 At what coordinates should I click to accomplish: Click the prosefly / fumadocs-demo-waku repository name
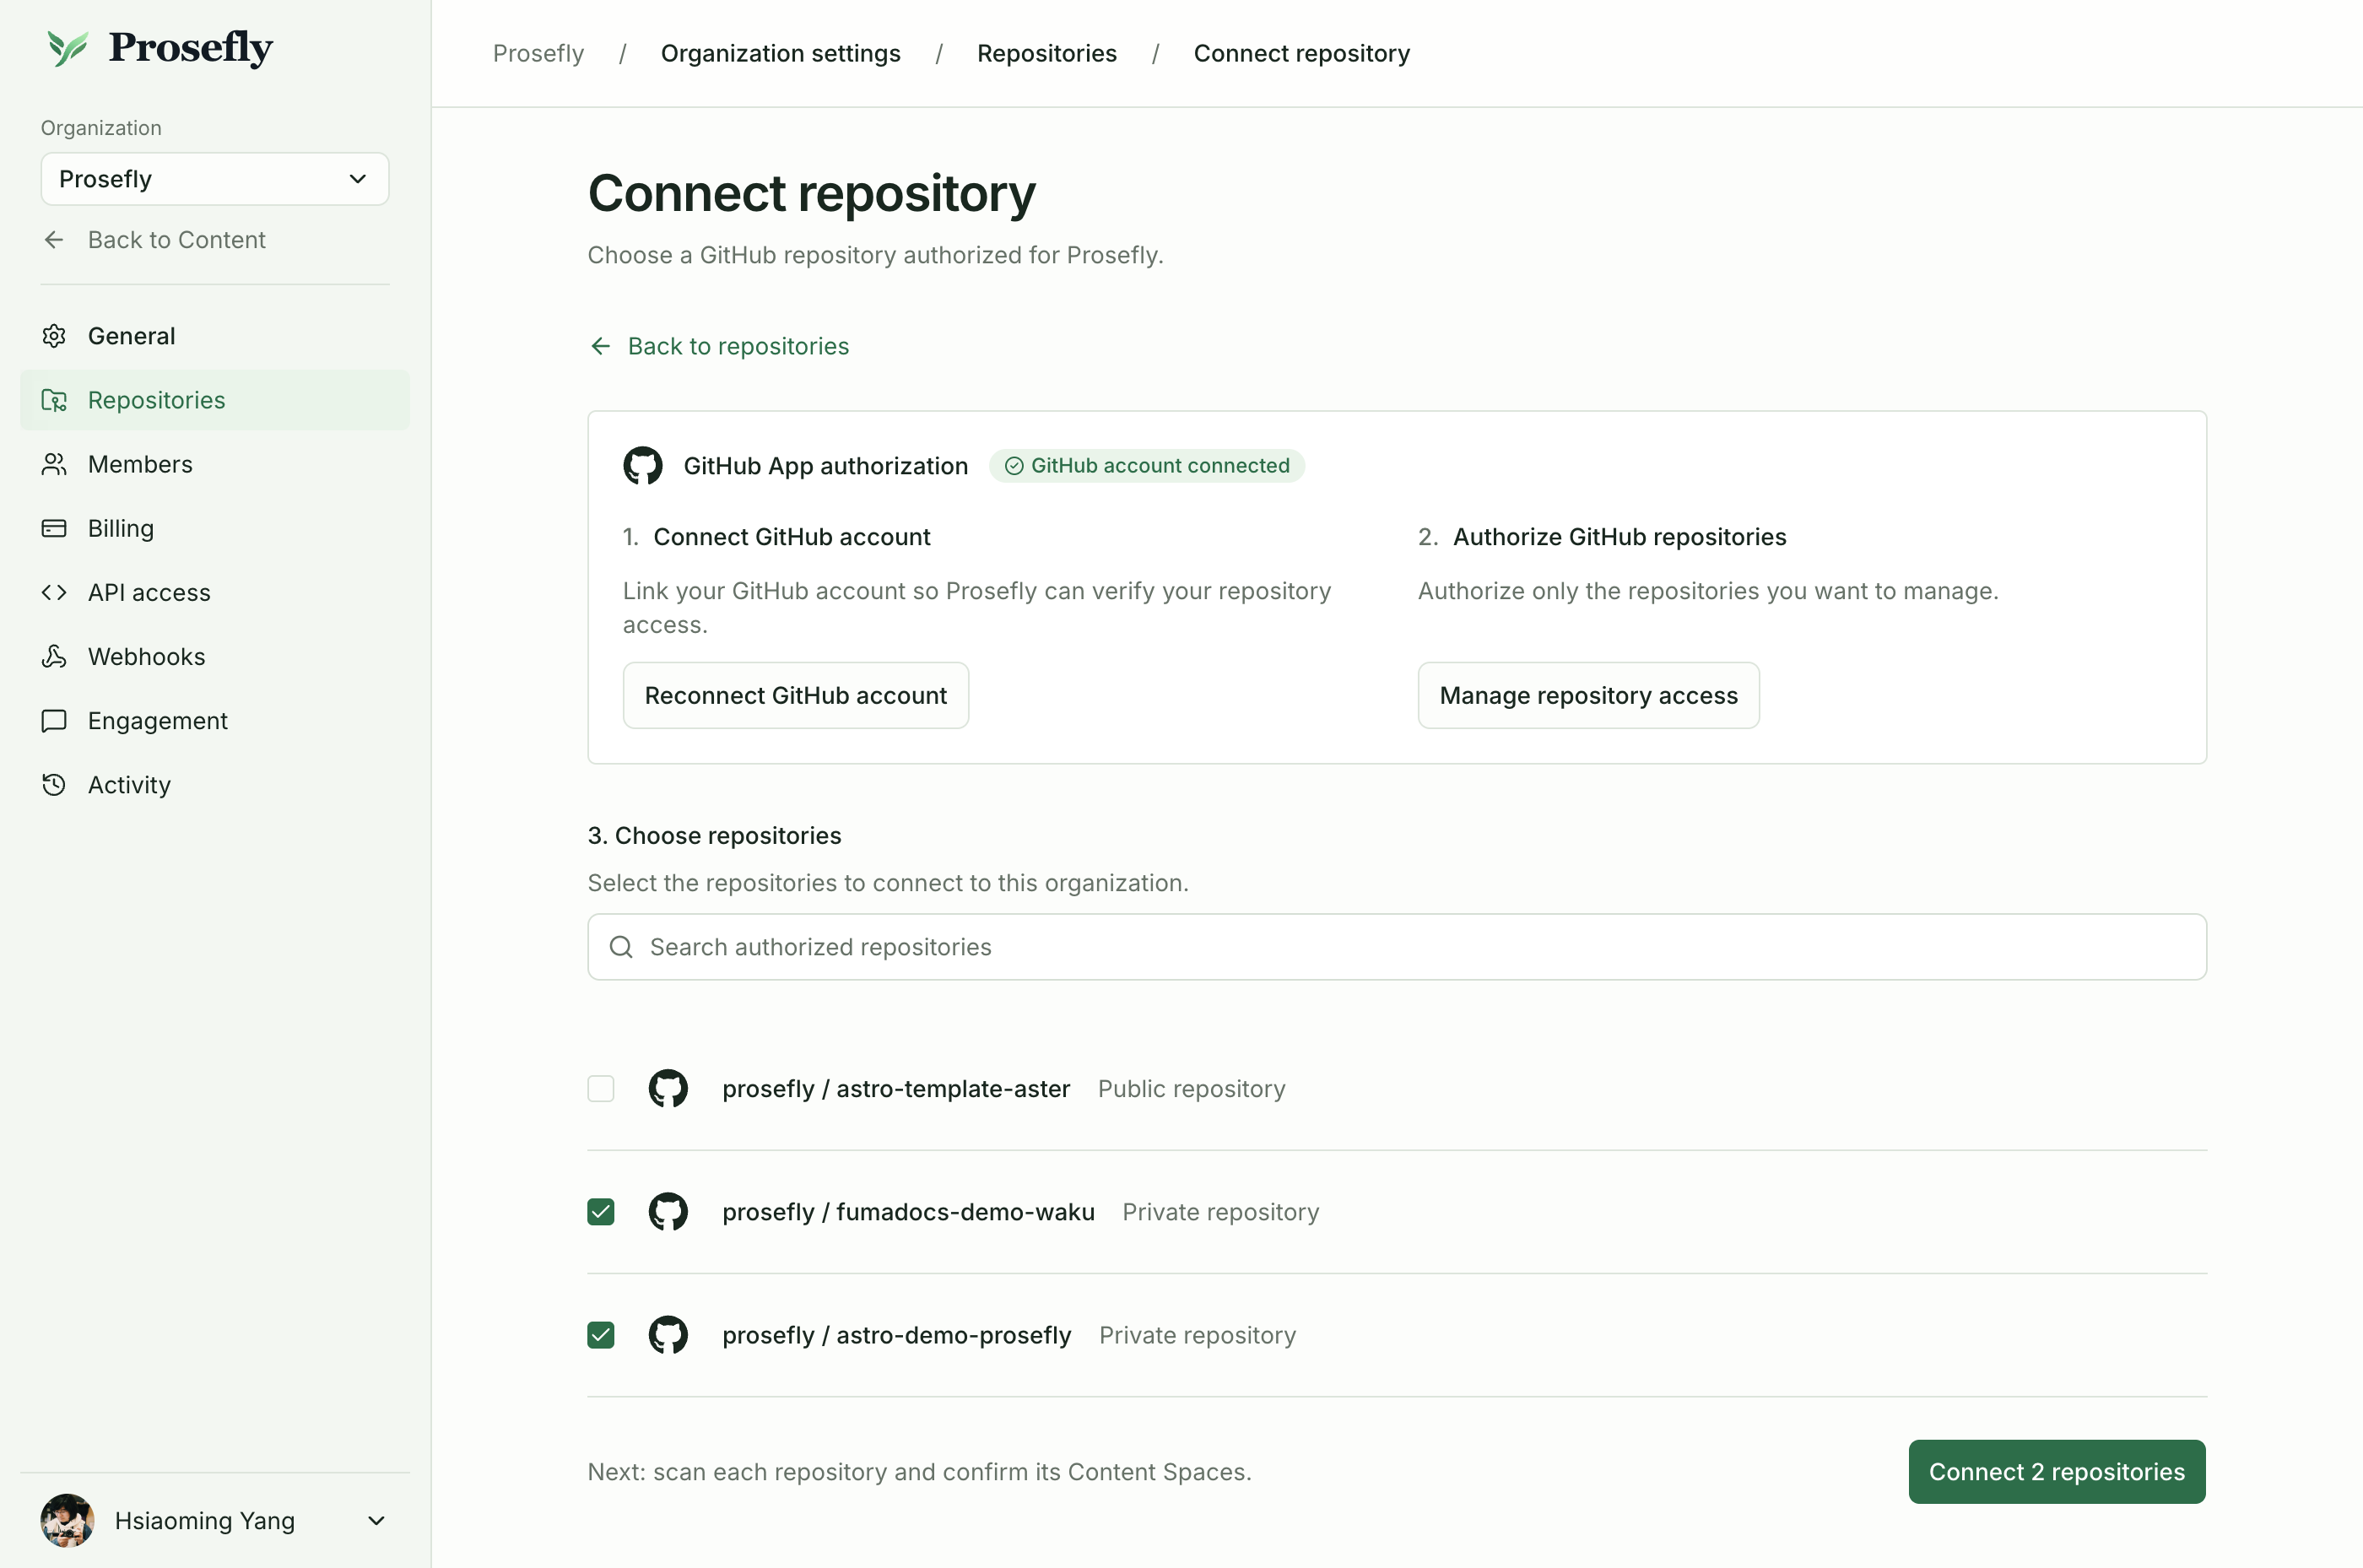click(x=908, y=1211)
